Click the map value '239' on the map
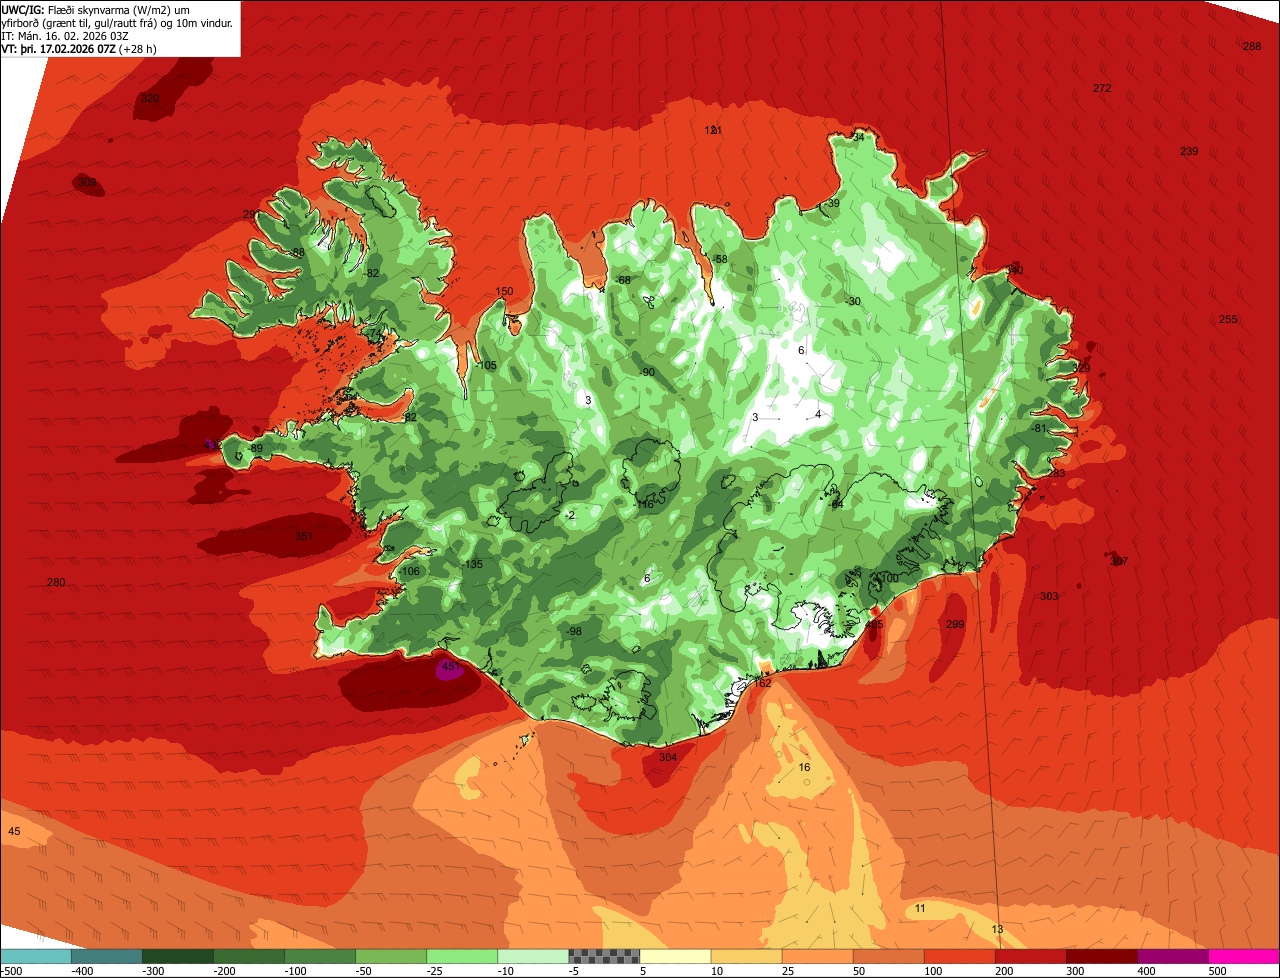Screen dimensions: 1280x978 (1189, 151)
